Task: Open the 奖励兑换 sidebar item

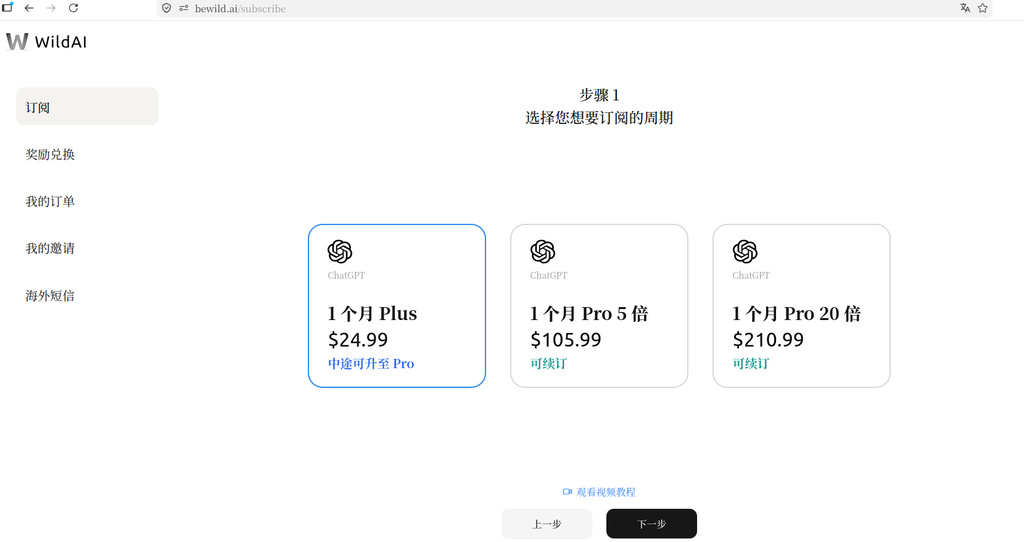Action: (x=50, y=155)
